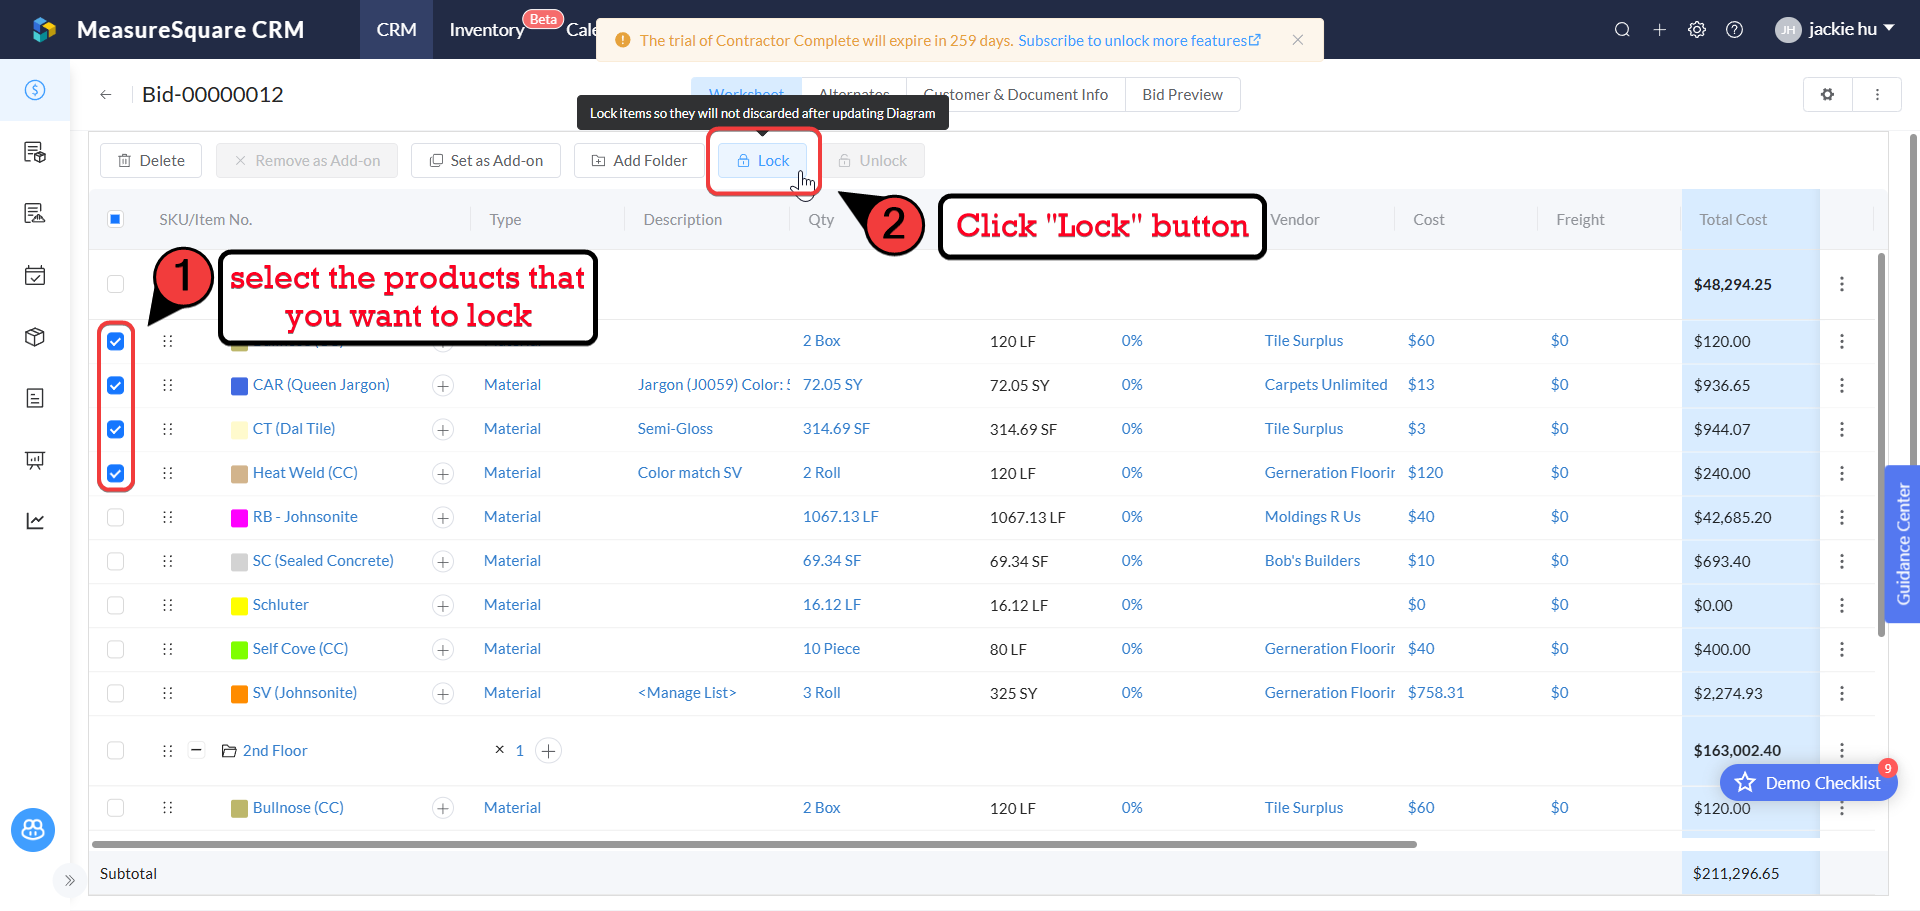Click the blue color swatch of CAR (Queen Jargon)
The width and height of the screenshot is (1920, 911).
tap(240, 386)
